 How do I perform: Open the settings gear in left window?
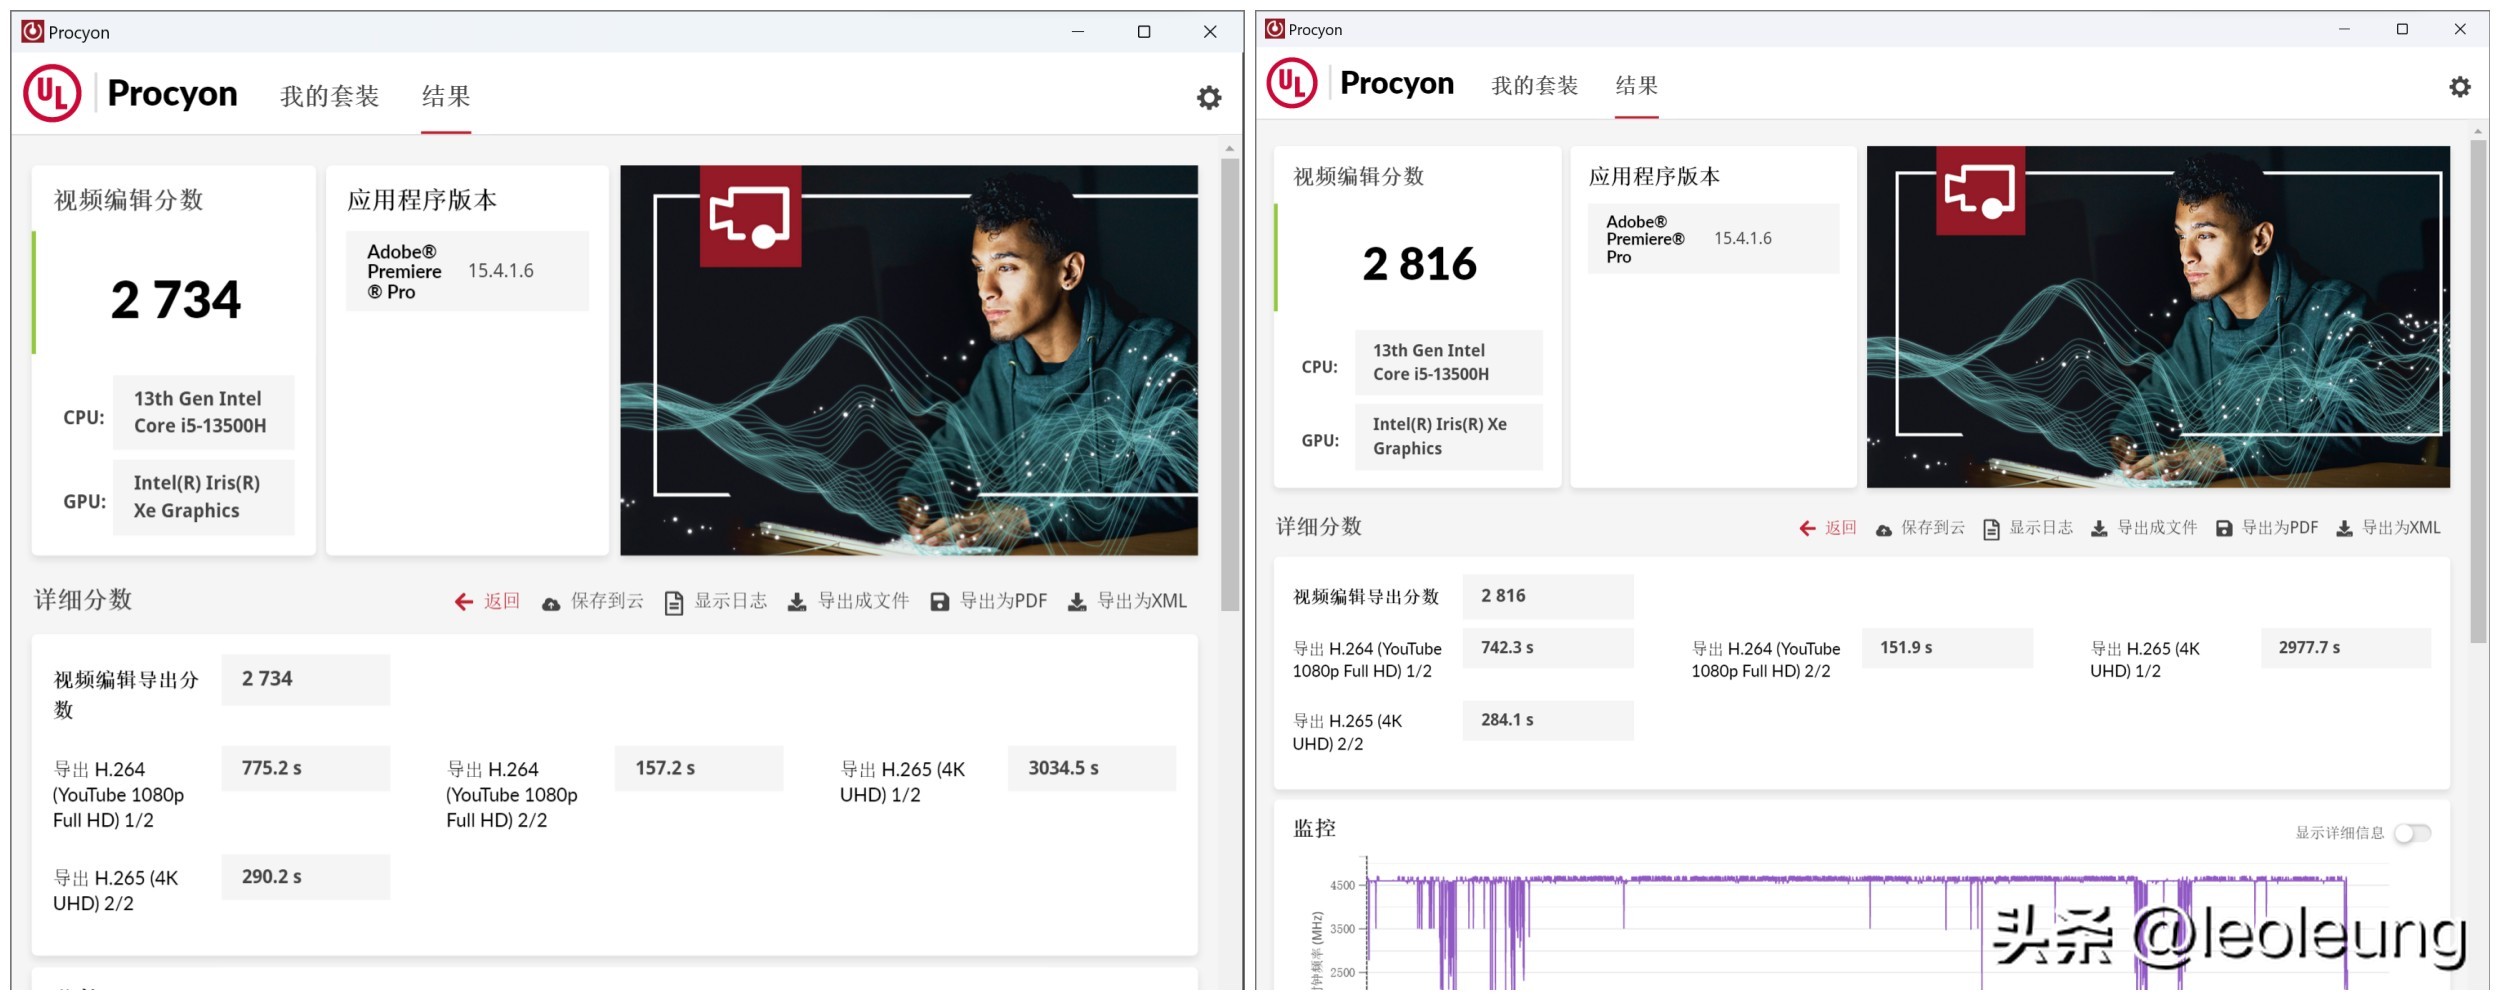pos(1209,97)
